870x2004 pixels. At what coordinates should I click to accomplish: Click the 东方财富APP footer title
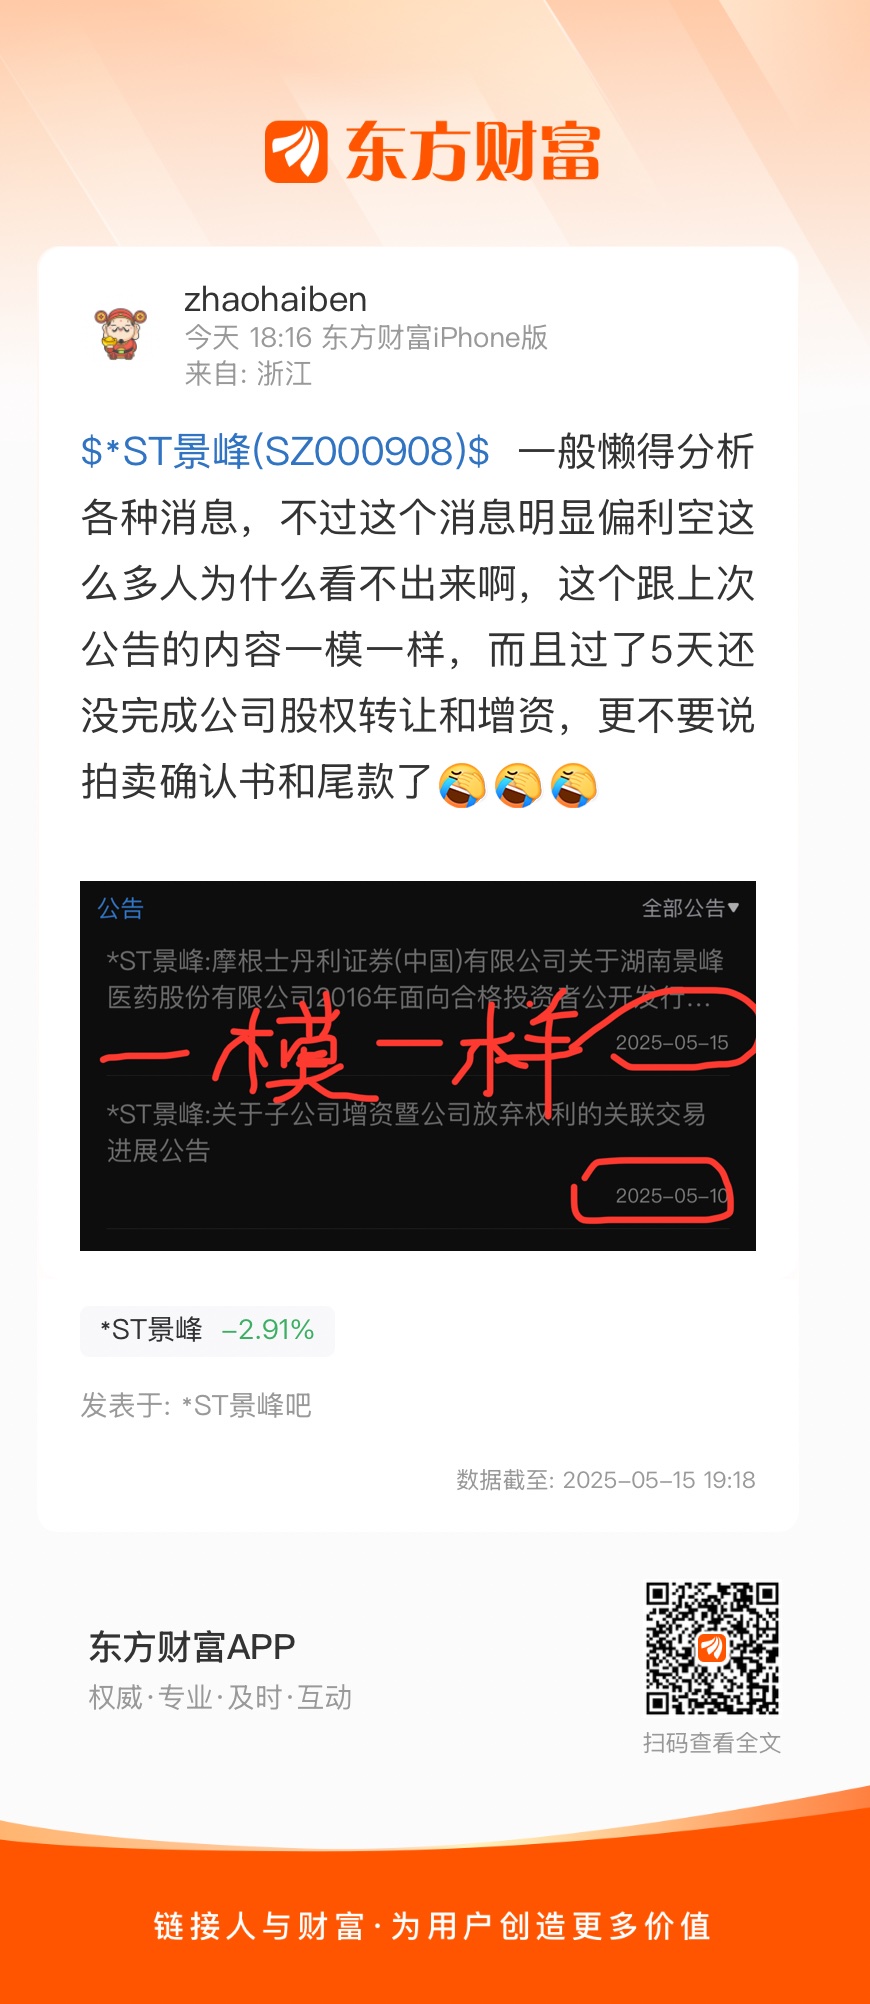point(192,1647)
